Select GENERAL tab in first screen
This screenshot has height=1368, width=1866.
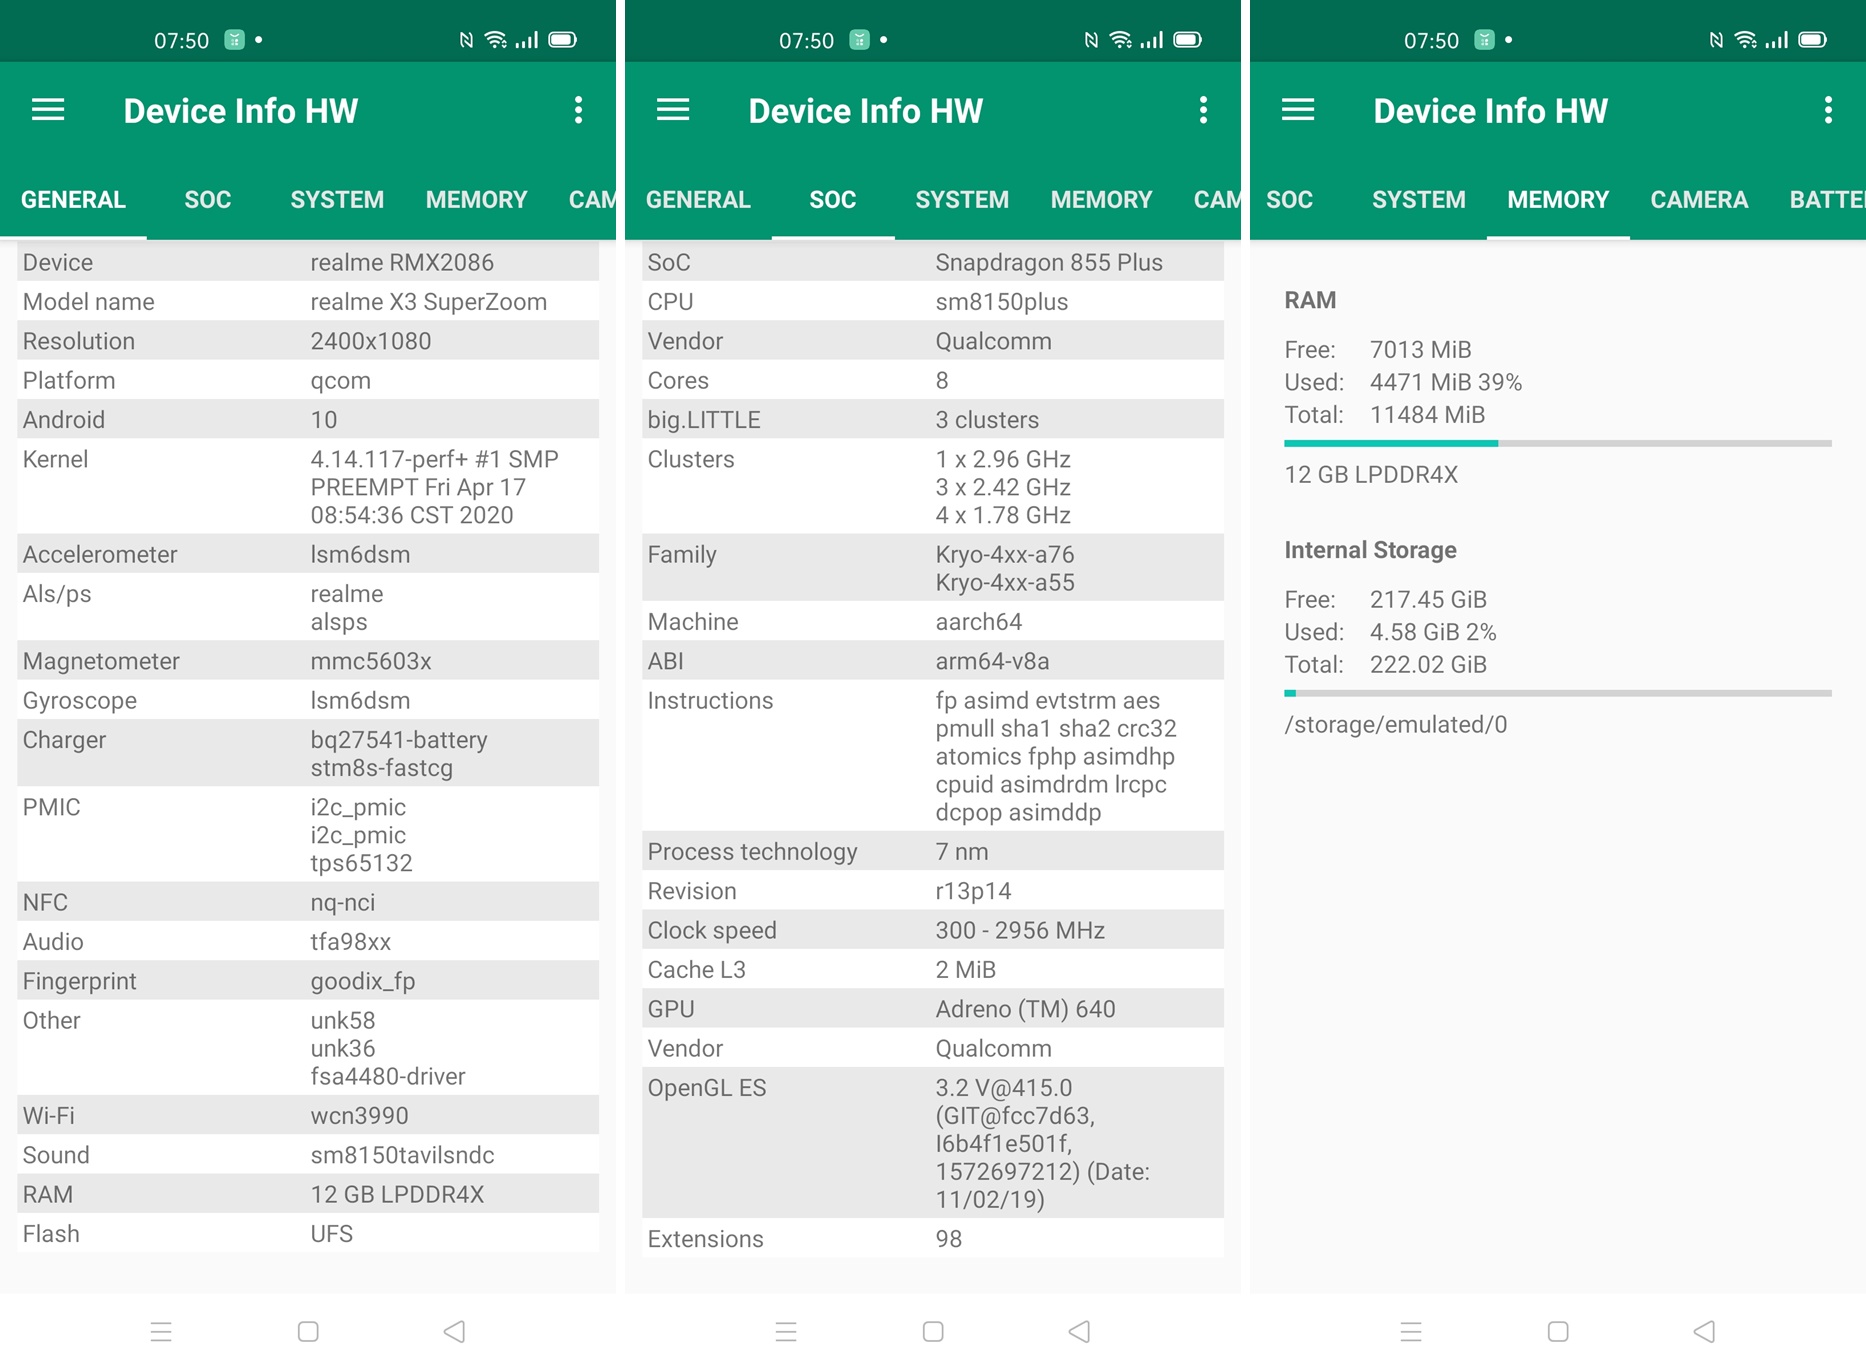[73, 200]
